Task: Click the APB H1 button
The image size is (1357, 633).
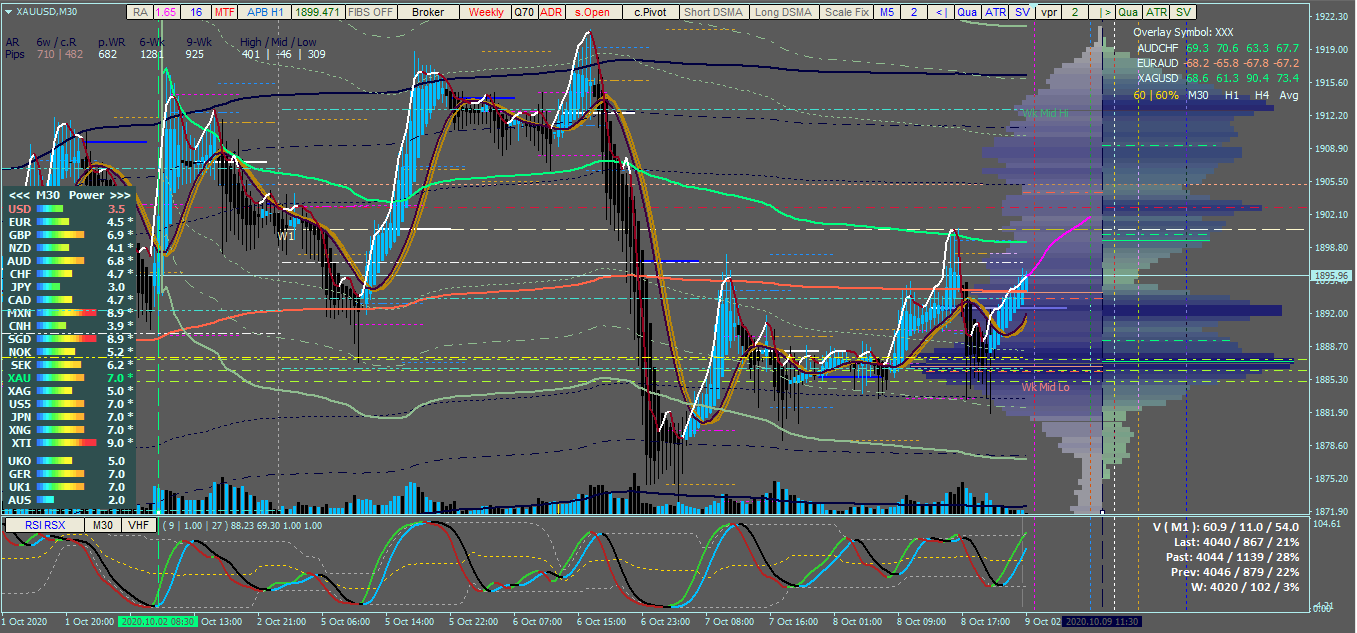Action: 265,12
